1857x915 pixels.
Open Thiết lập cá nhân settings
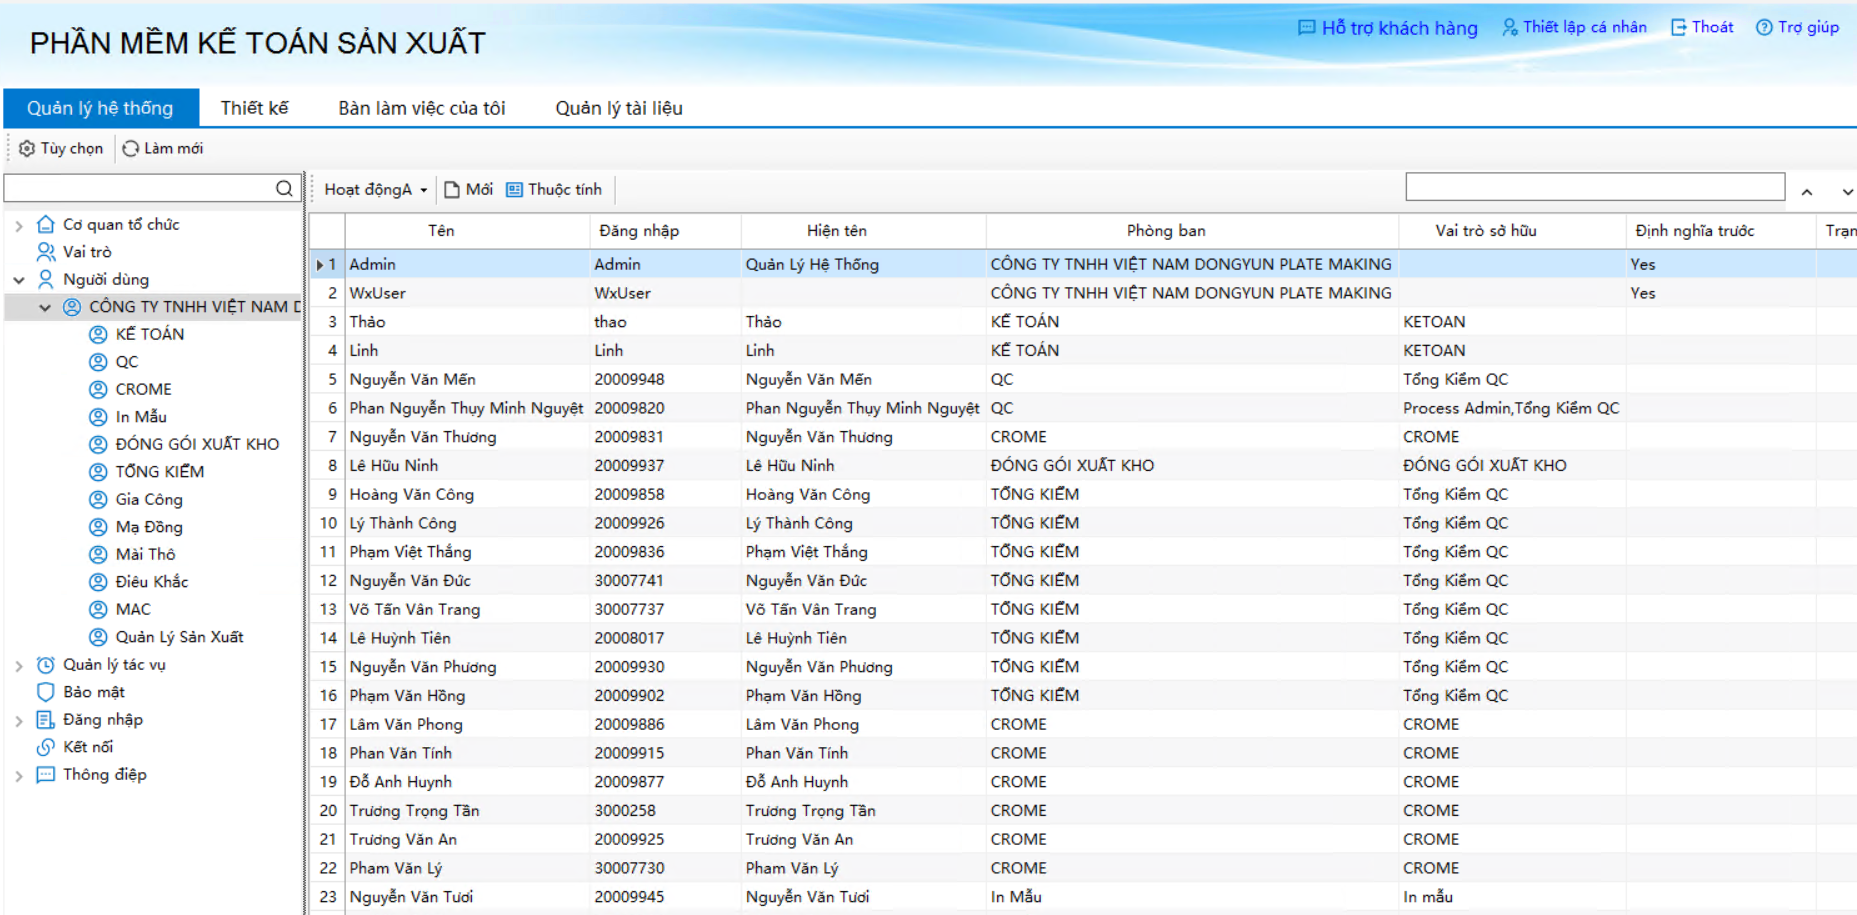(x=1574, y=27)
